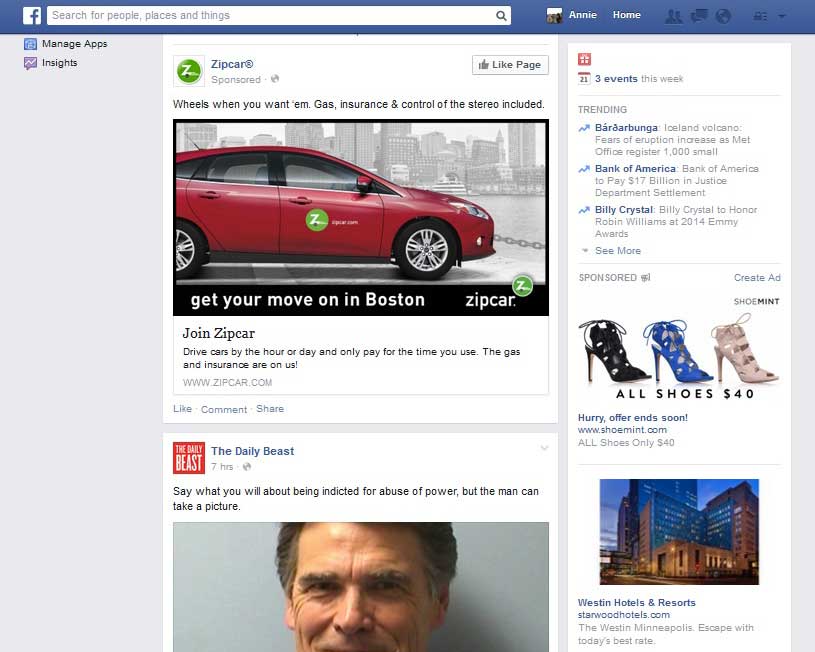
Task: Open the 3 events link
Action: (x=616, y=79)
